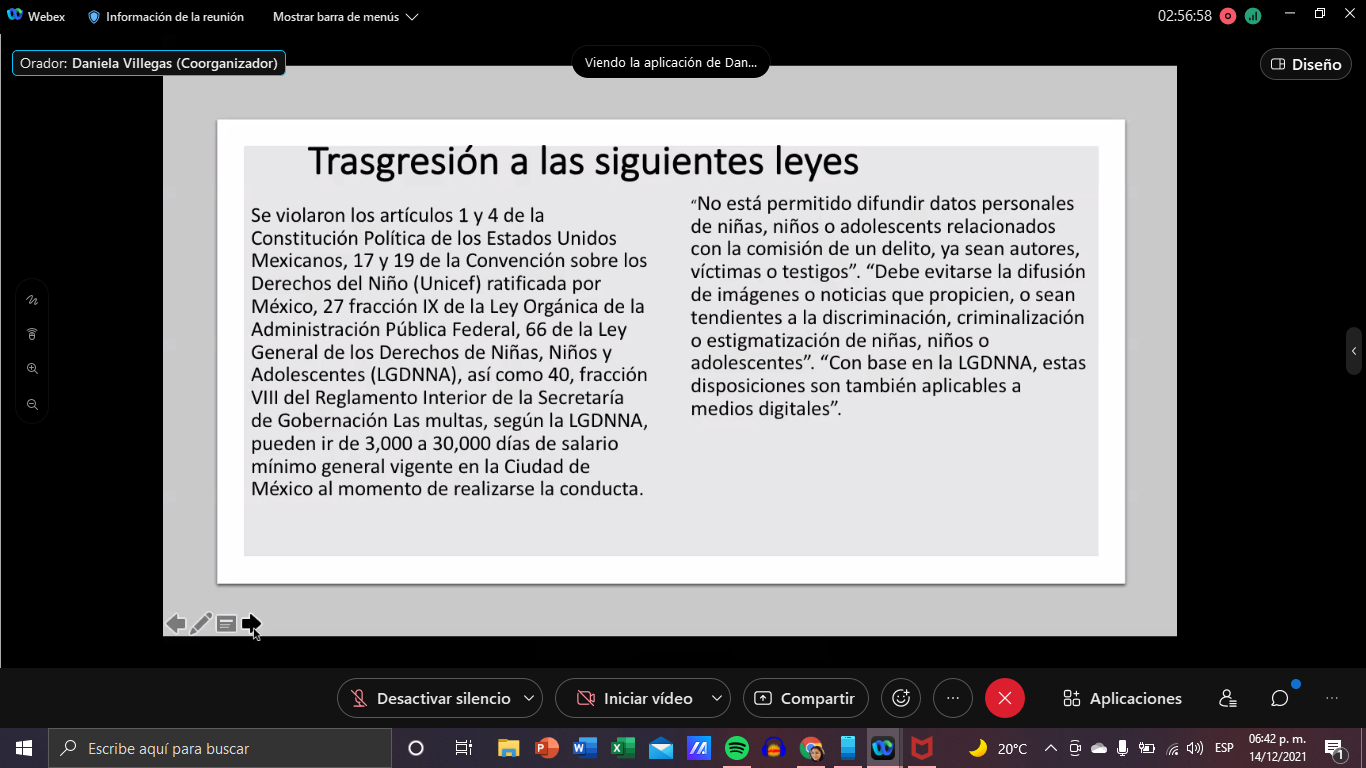Go to previous slide with left arrow
The height and width of the screenshot is (768, 1366).
[x=176, y=624]
